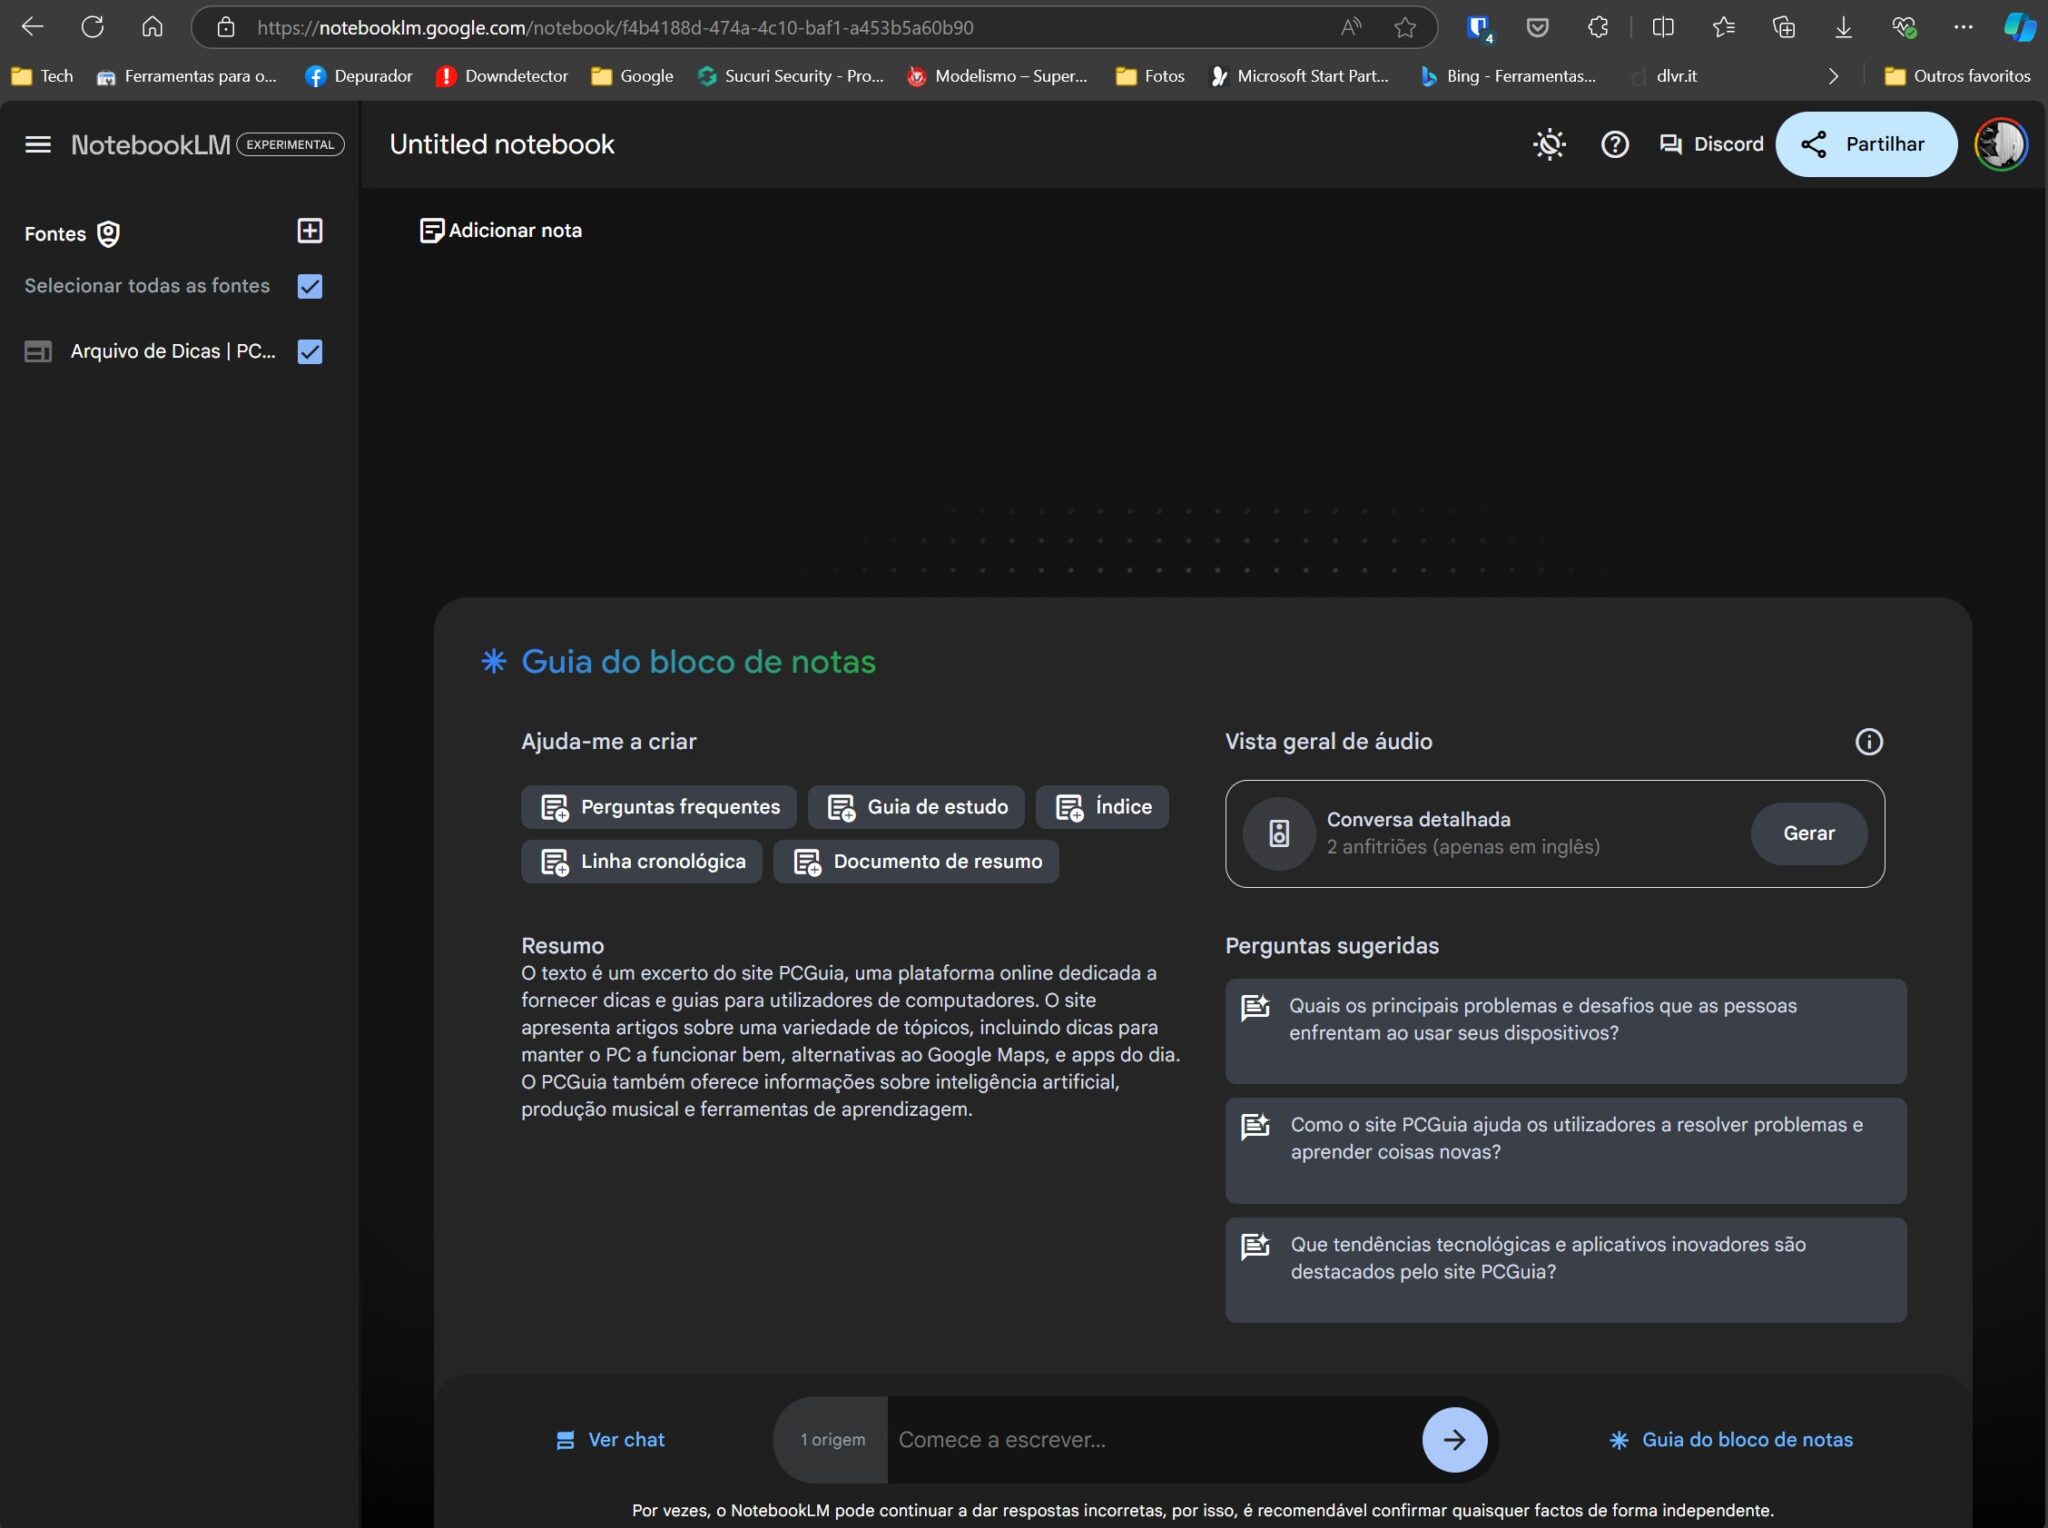Toggle 'Guia do bloco de notas' at bottom
Viewport: 2048px width, 1528px height.
1730,1440
